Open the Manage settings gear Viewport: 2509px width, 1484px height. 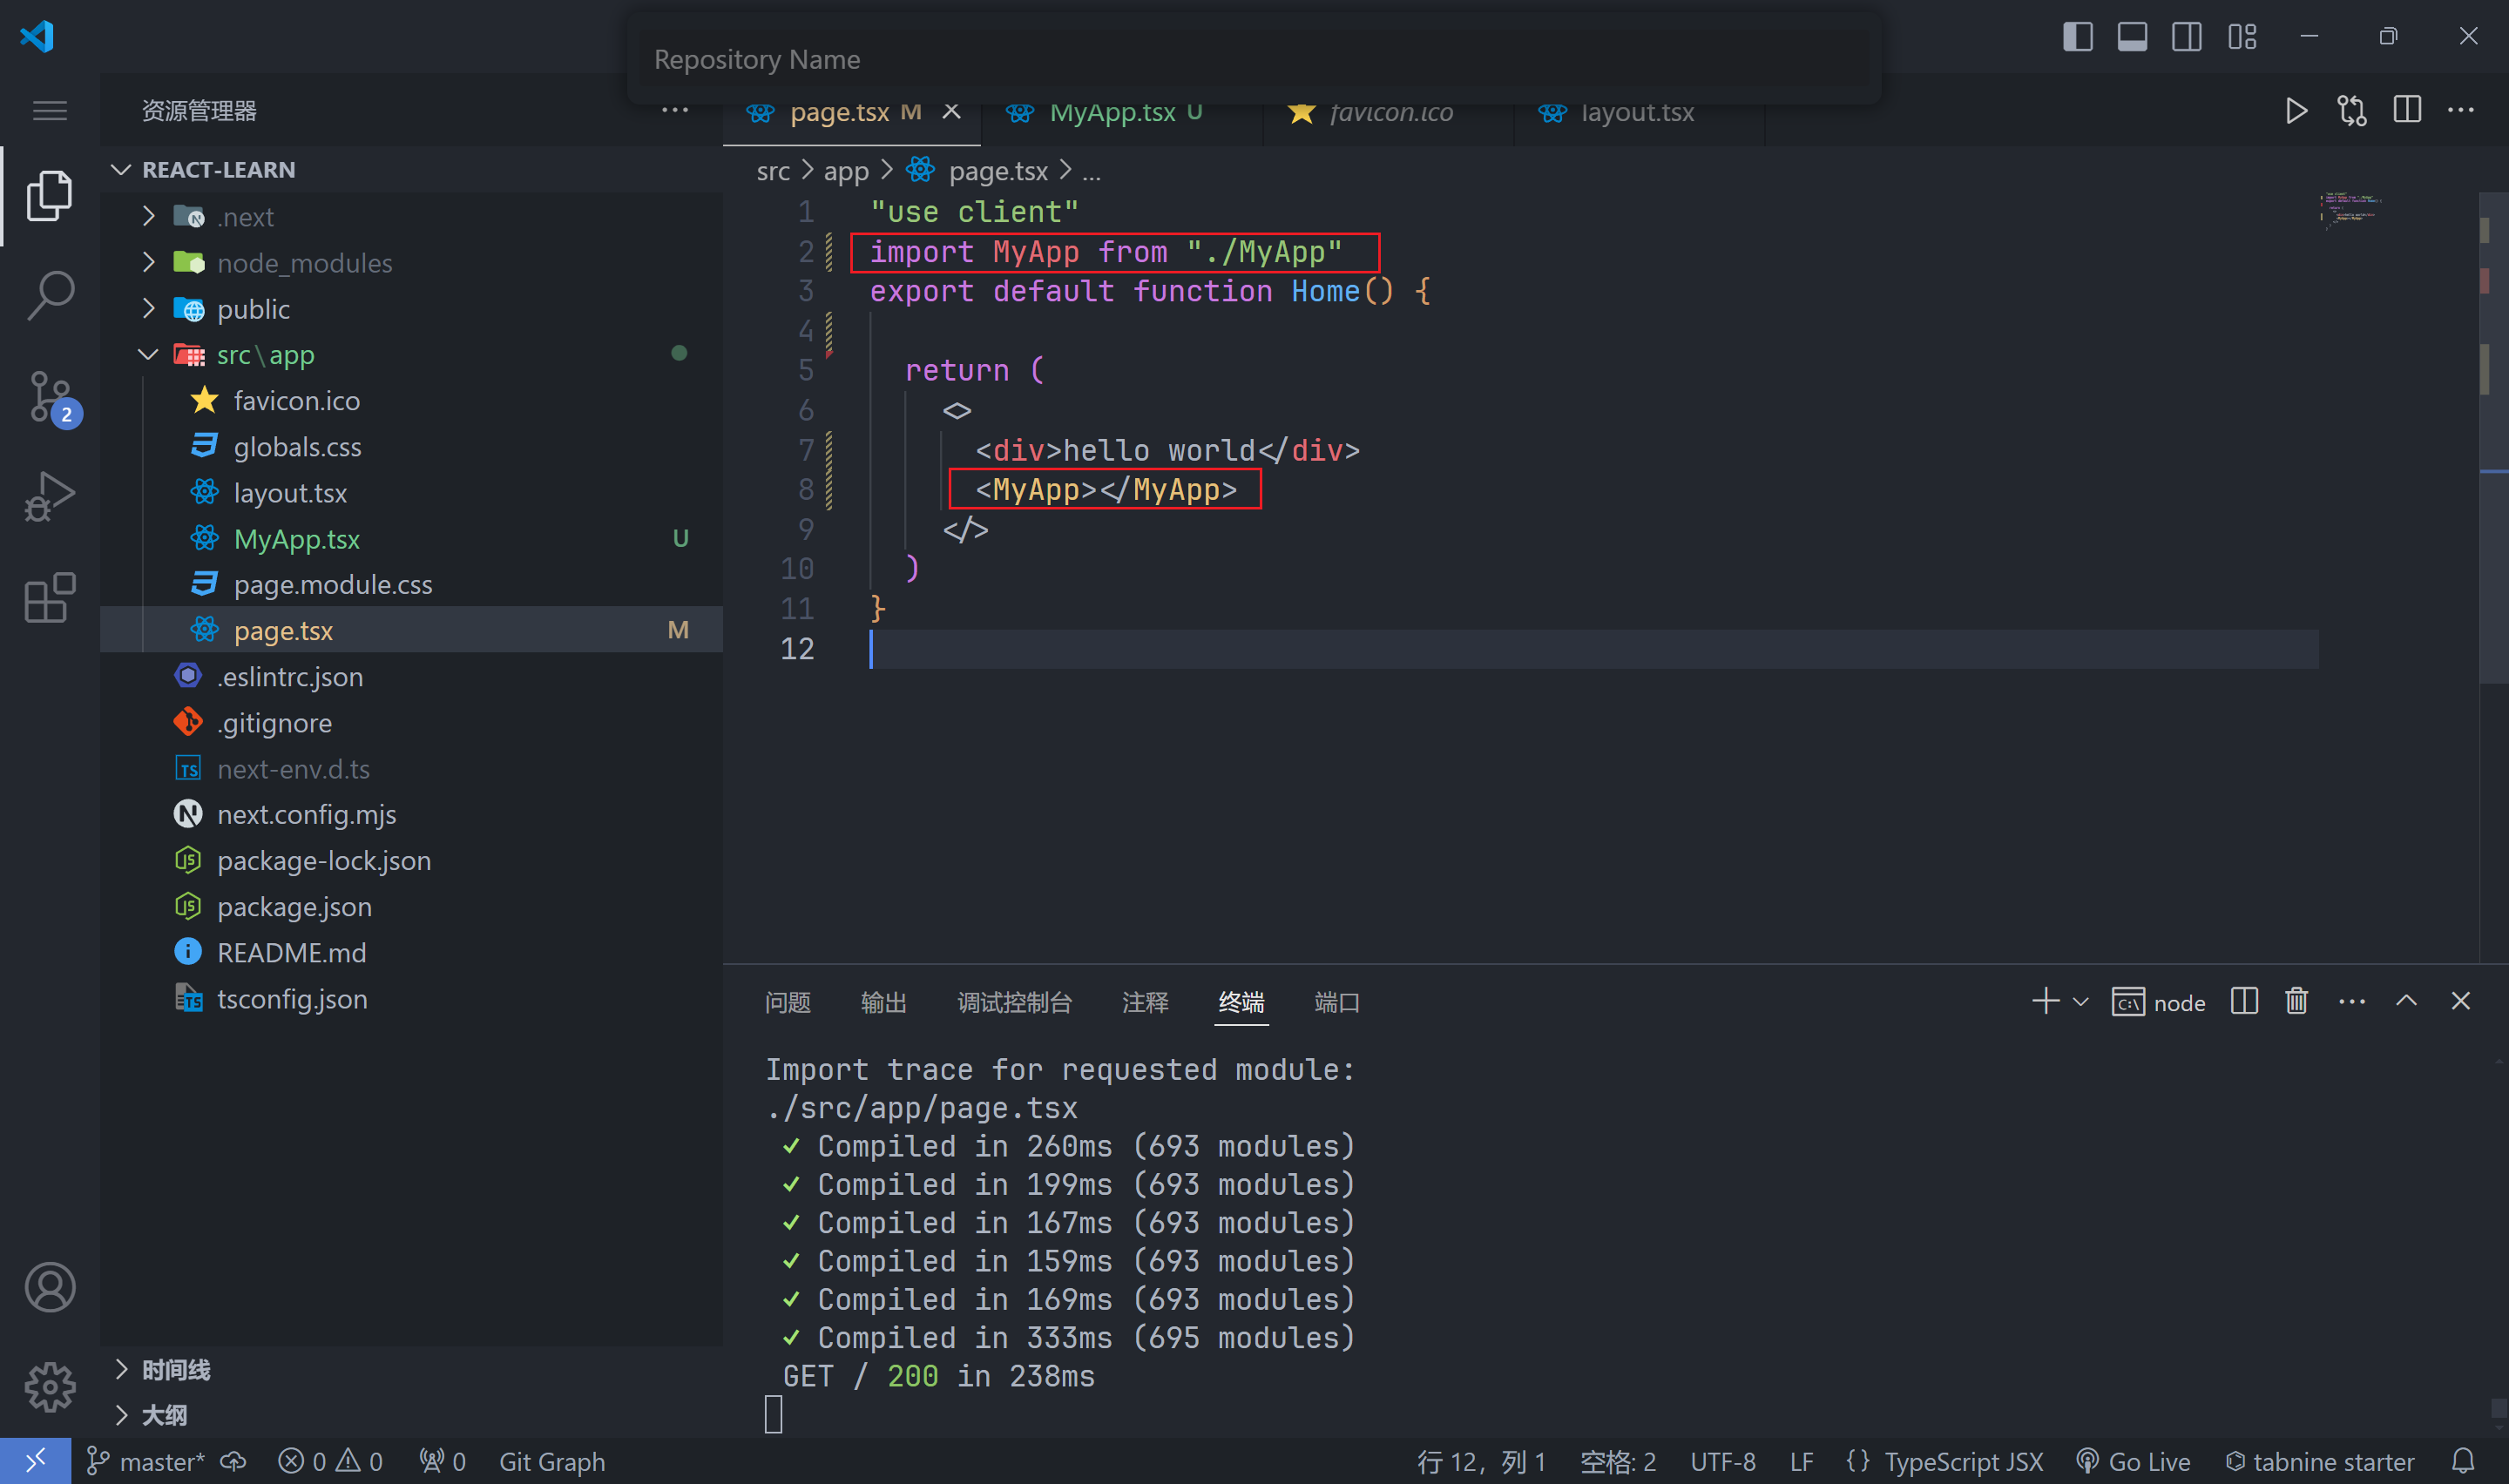click(50, 1386)
